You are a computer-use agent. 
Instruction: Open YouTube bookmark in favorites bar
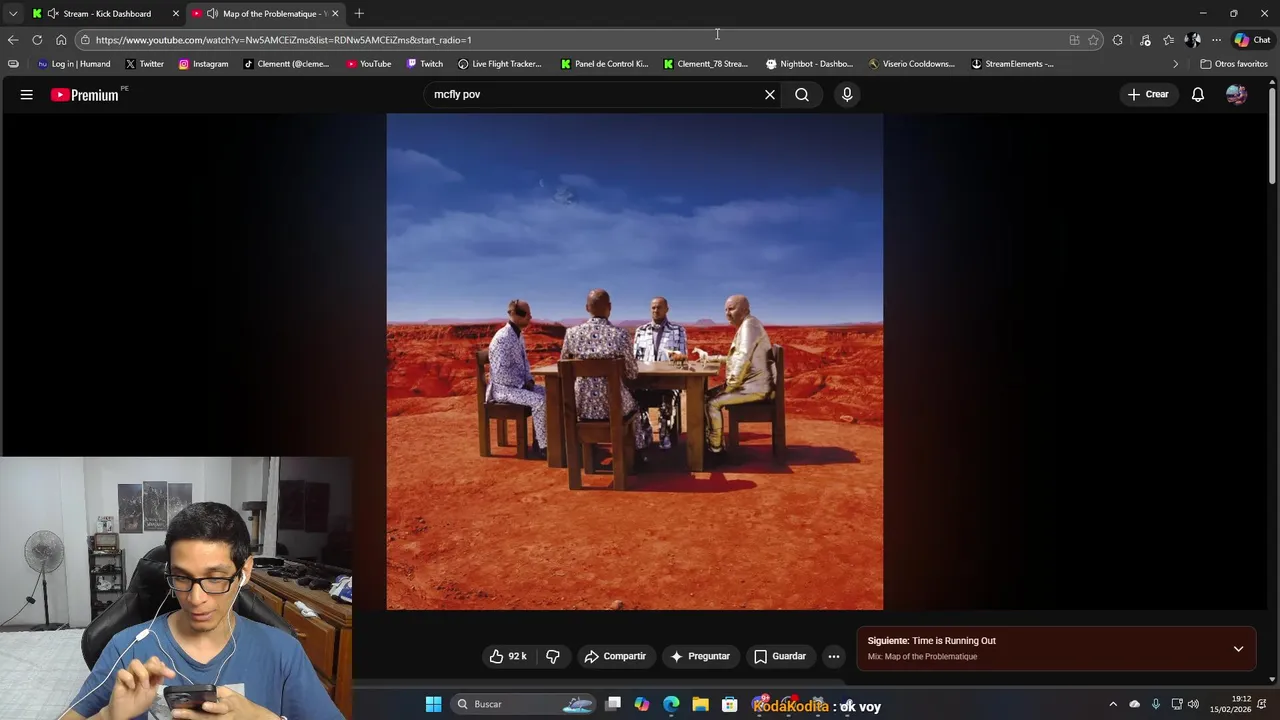tap(368, 64)
